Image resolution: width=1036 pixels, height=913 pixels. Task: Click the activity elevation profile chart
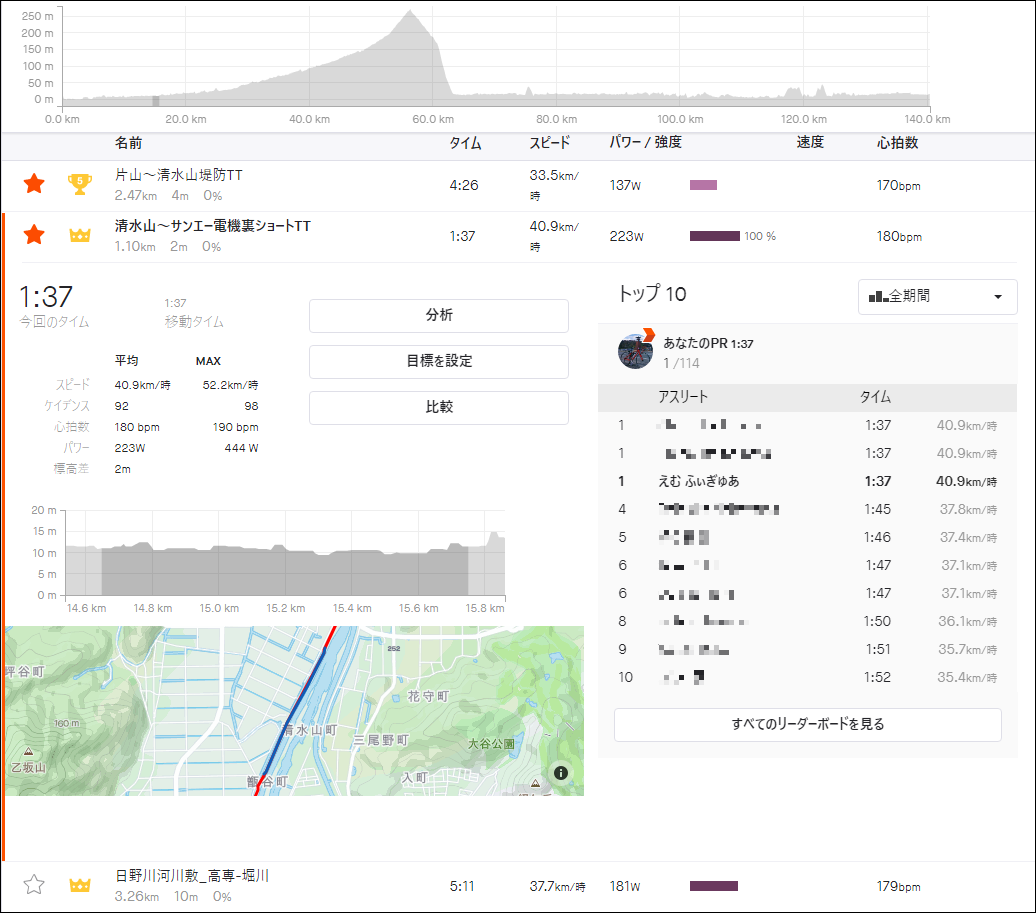click(x=496, y=57)
